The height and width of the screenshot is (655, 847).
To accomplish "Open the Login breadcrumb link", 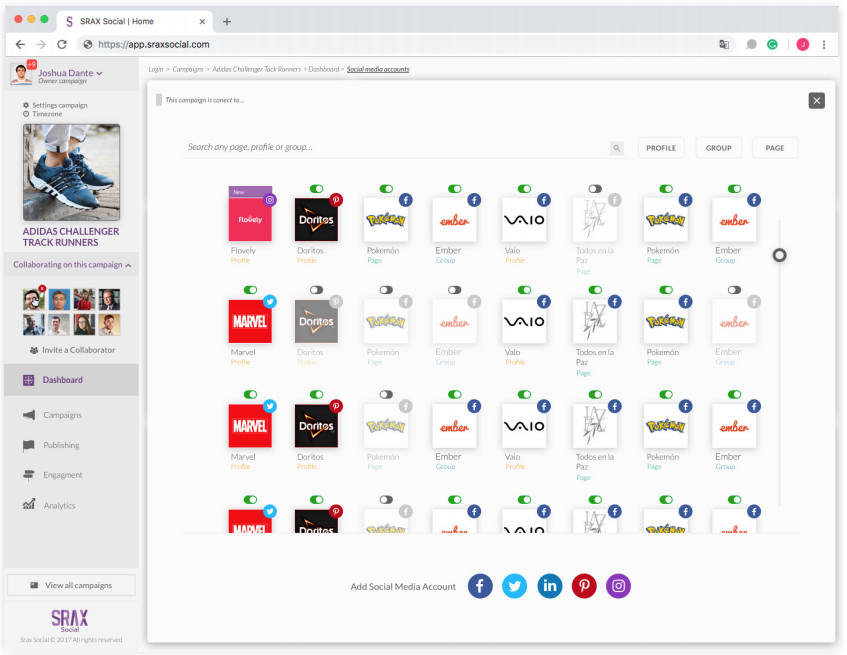I will coord(156,69).
